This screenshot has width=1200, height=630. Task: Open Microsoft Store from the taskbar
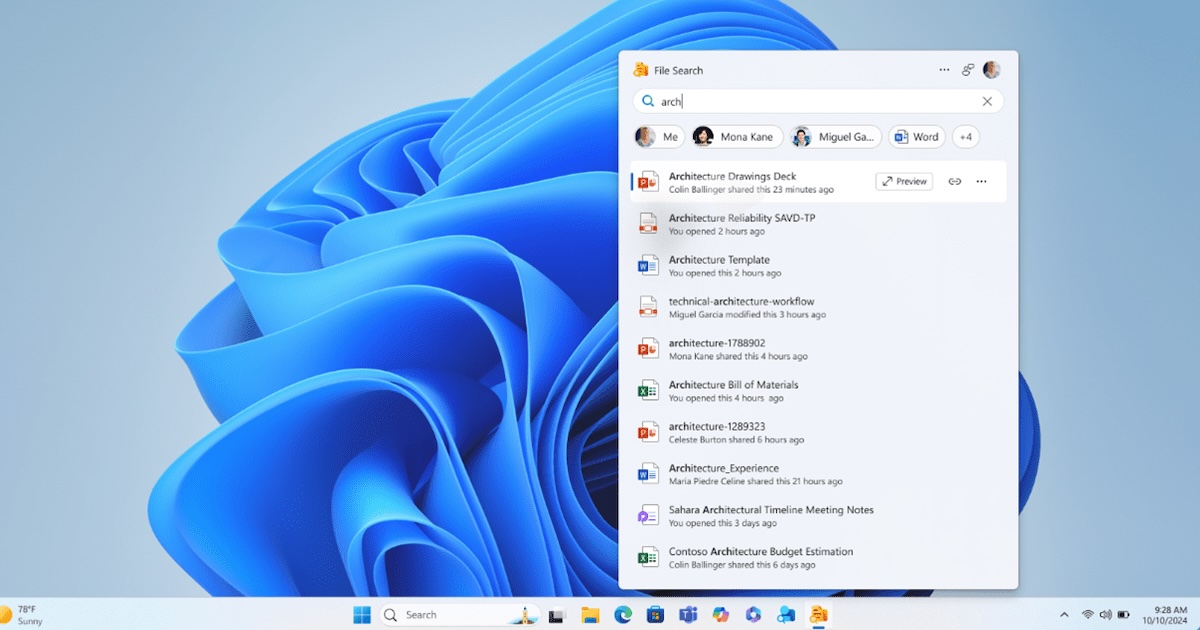pos(655,614)
